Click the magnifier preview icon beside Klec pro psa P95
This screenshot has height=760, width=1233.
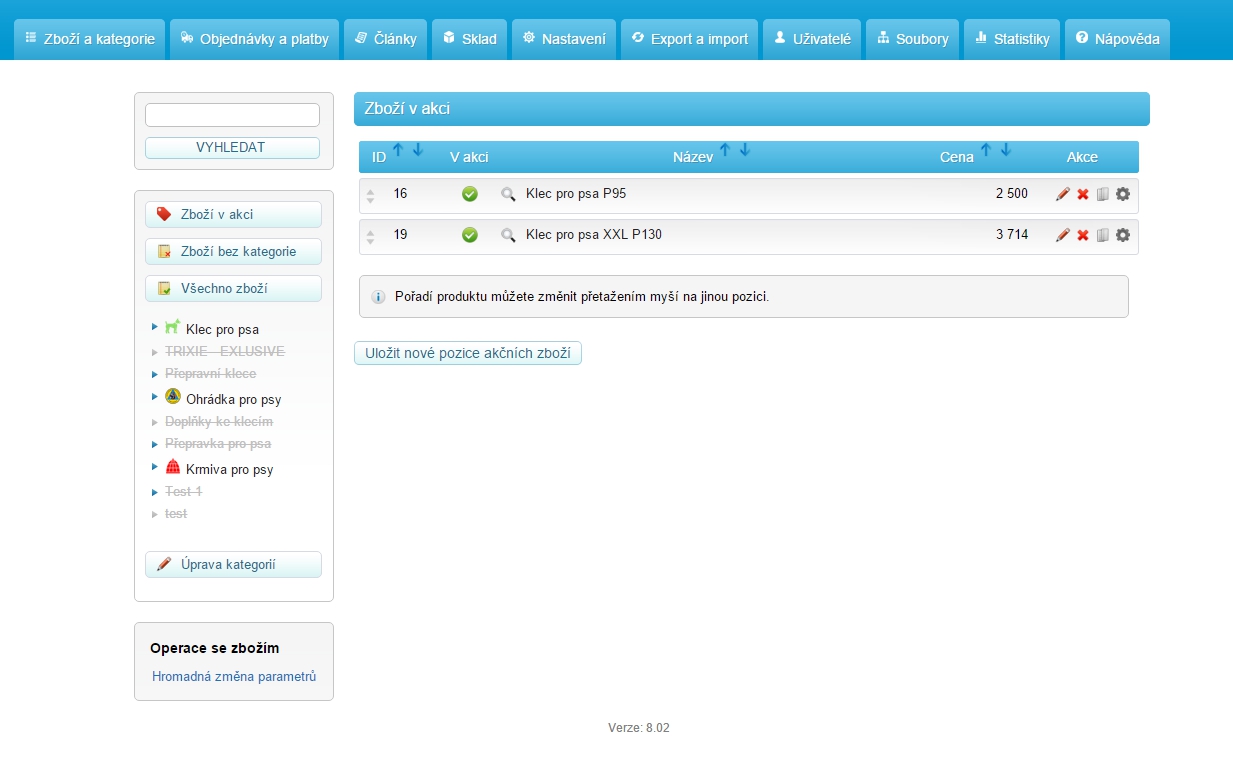pos(508,194)
